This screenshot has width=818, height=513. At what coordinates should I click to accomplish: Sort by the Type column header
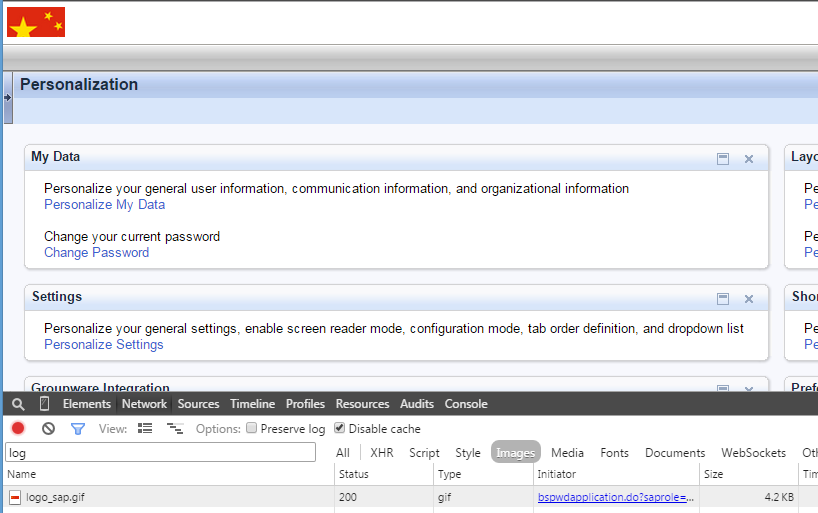483,474
